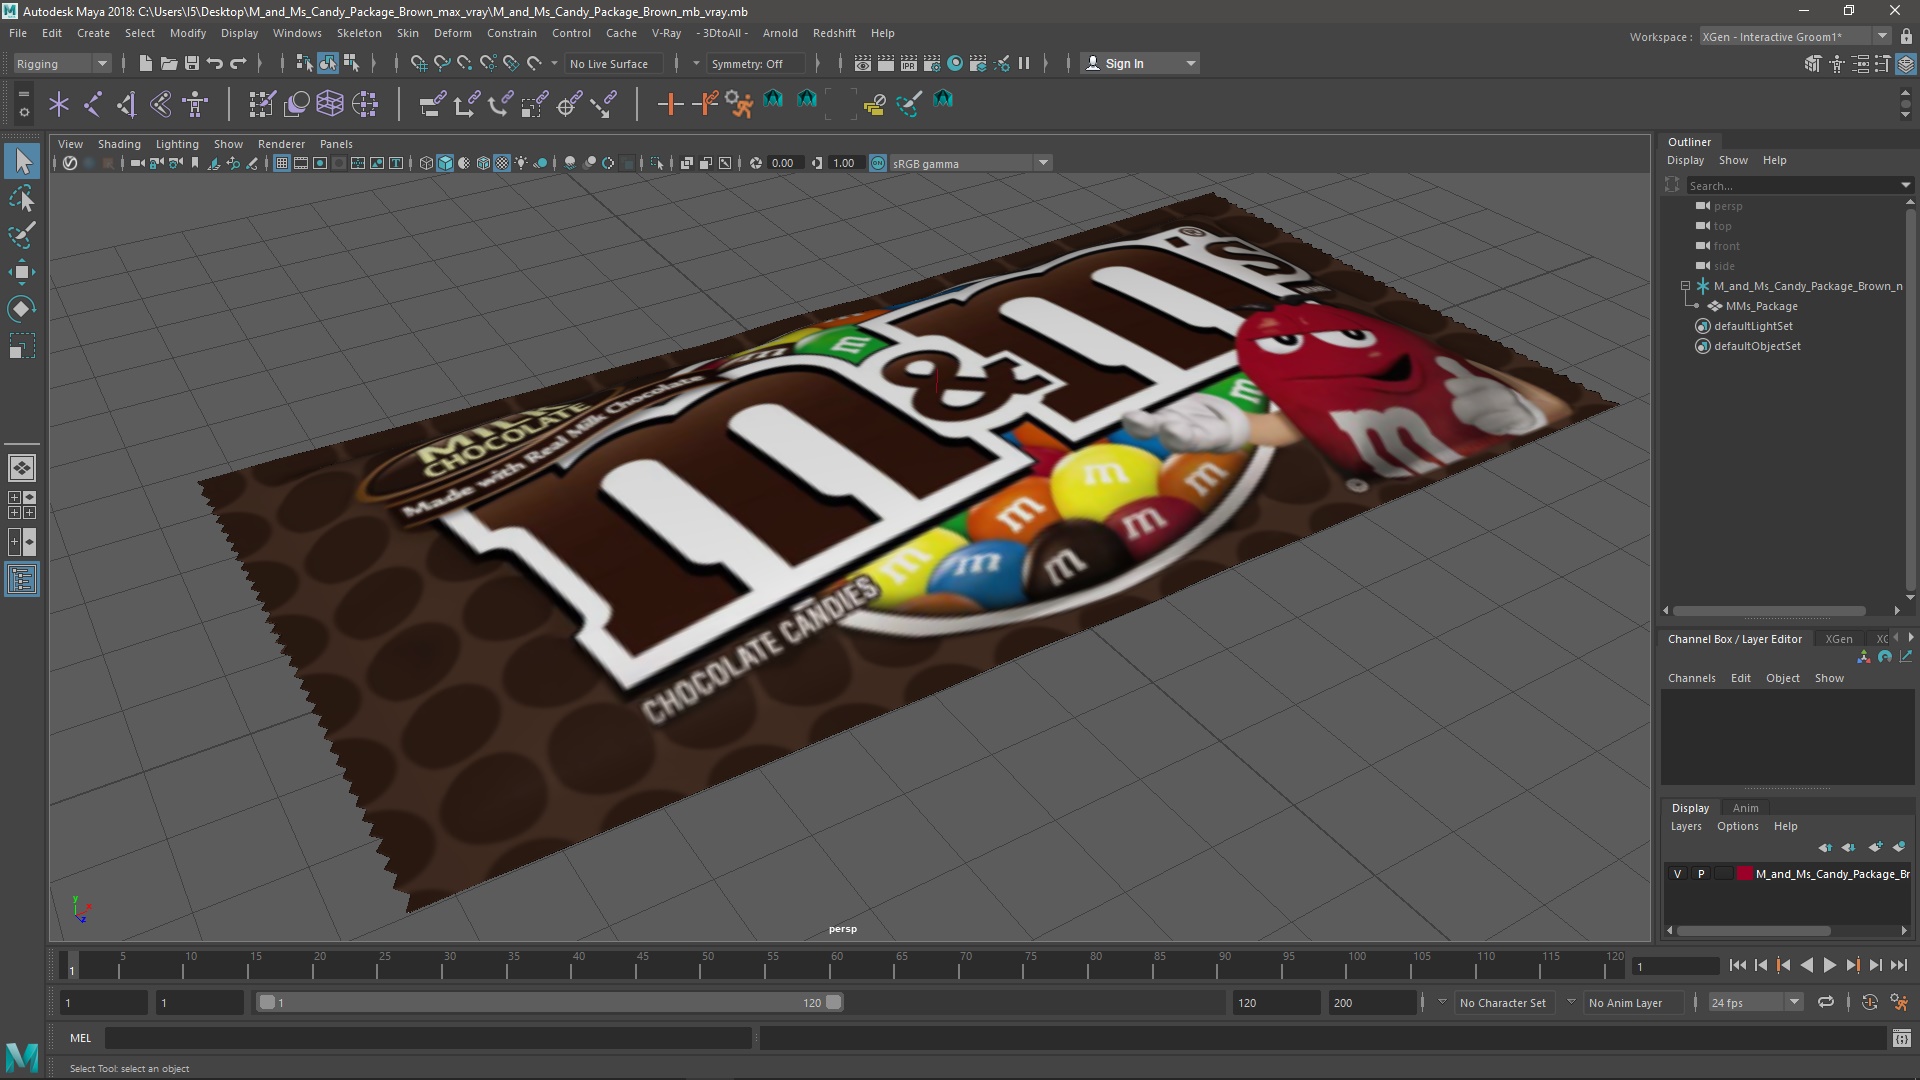Toggle layer visibility V box
Viewport: 1920px width, 1080px height.
(x=1677, y=874)
